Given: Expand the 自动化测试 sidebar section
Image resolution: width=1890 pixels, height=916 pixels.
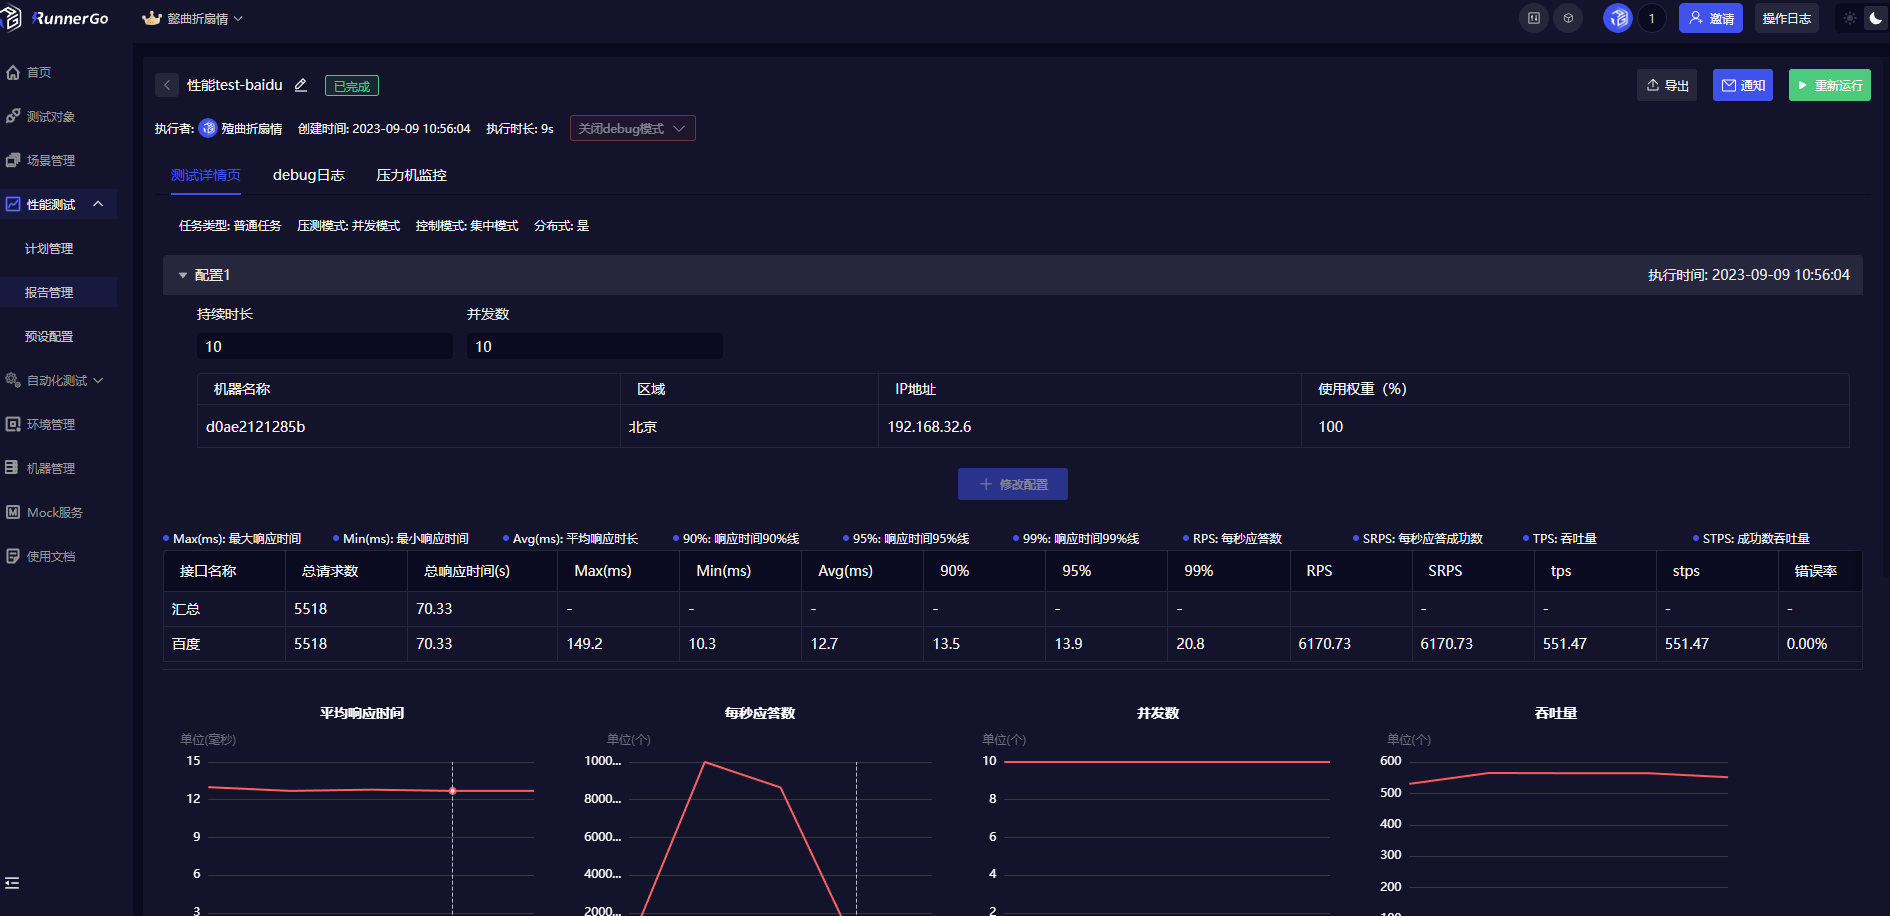Looking at the screenshot, I should tap(98, 380).
